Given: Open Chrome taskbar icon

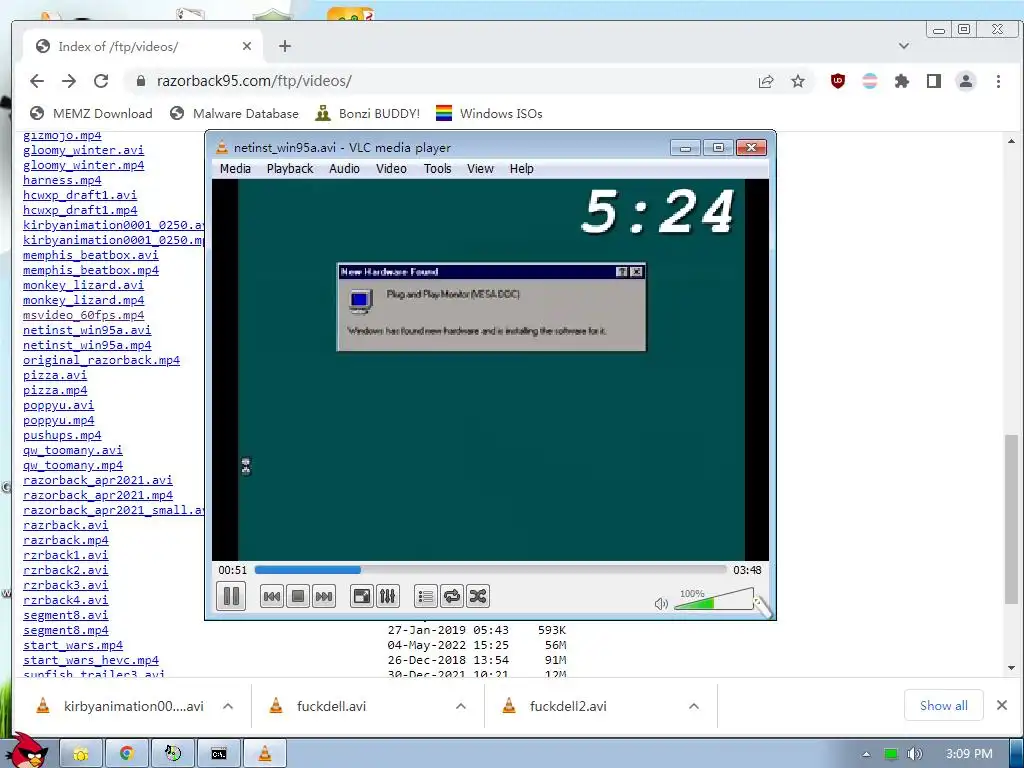Looking at the screenshot, I should [x=127, y=754].
